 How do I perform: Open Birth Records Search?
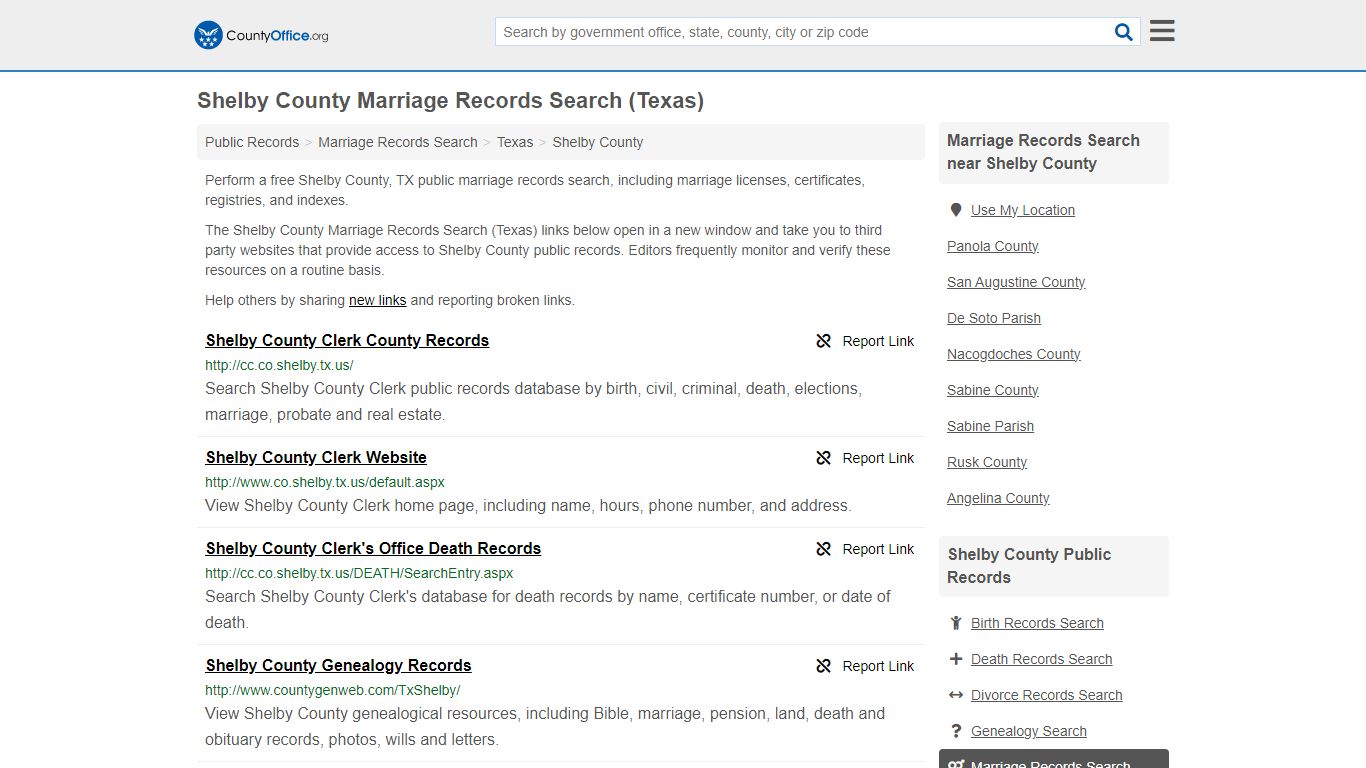(1037, 623)
